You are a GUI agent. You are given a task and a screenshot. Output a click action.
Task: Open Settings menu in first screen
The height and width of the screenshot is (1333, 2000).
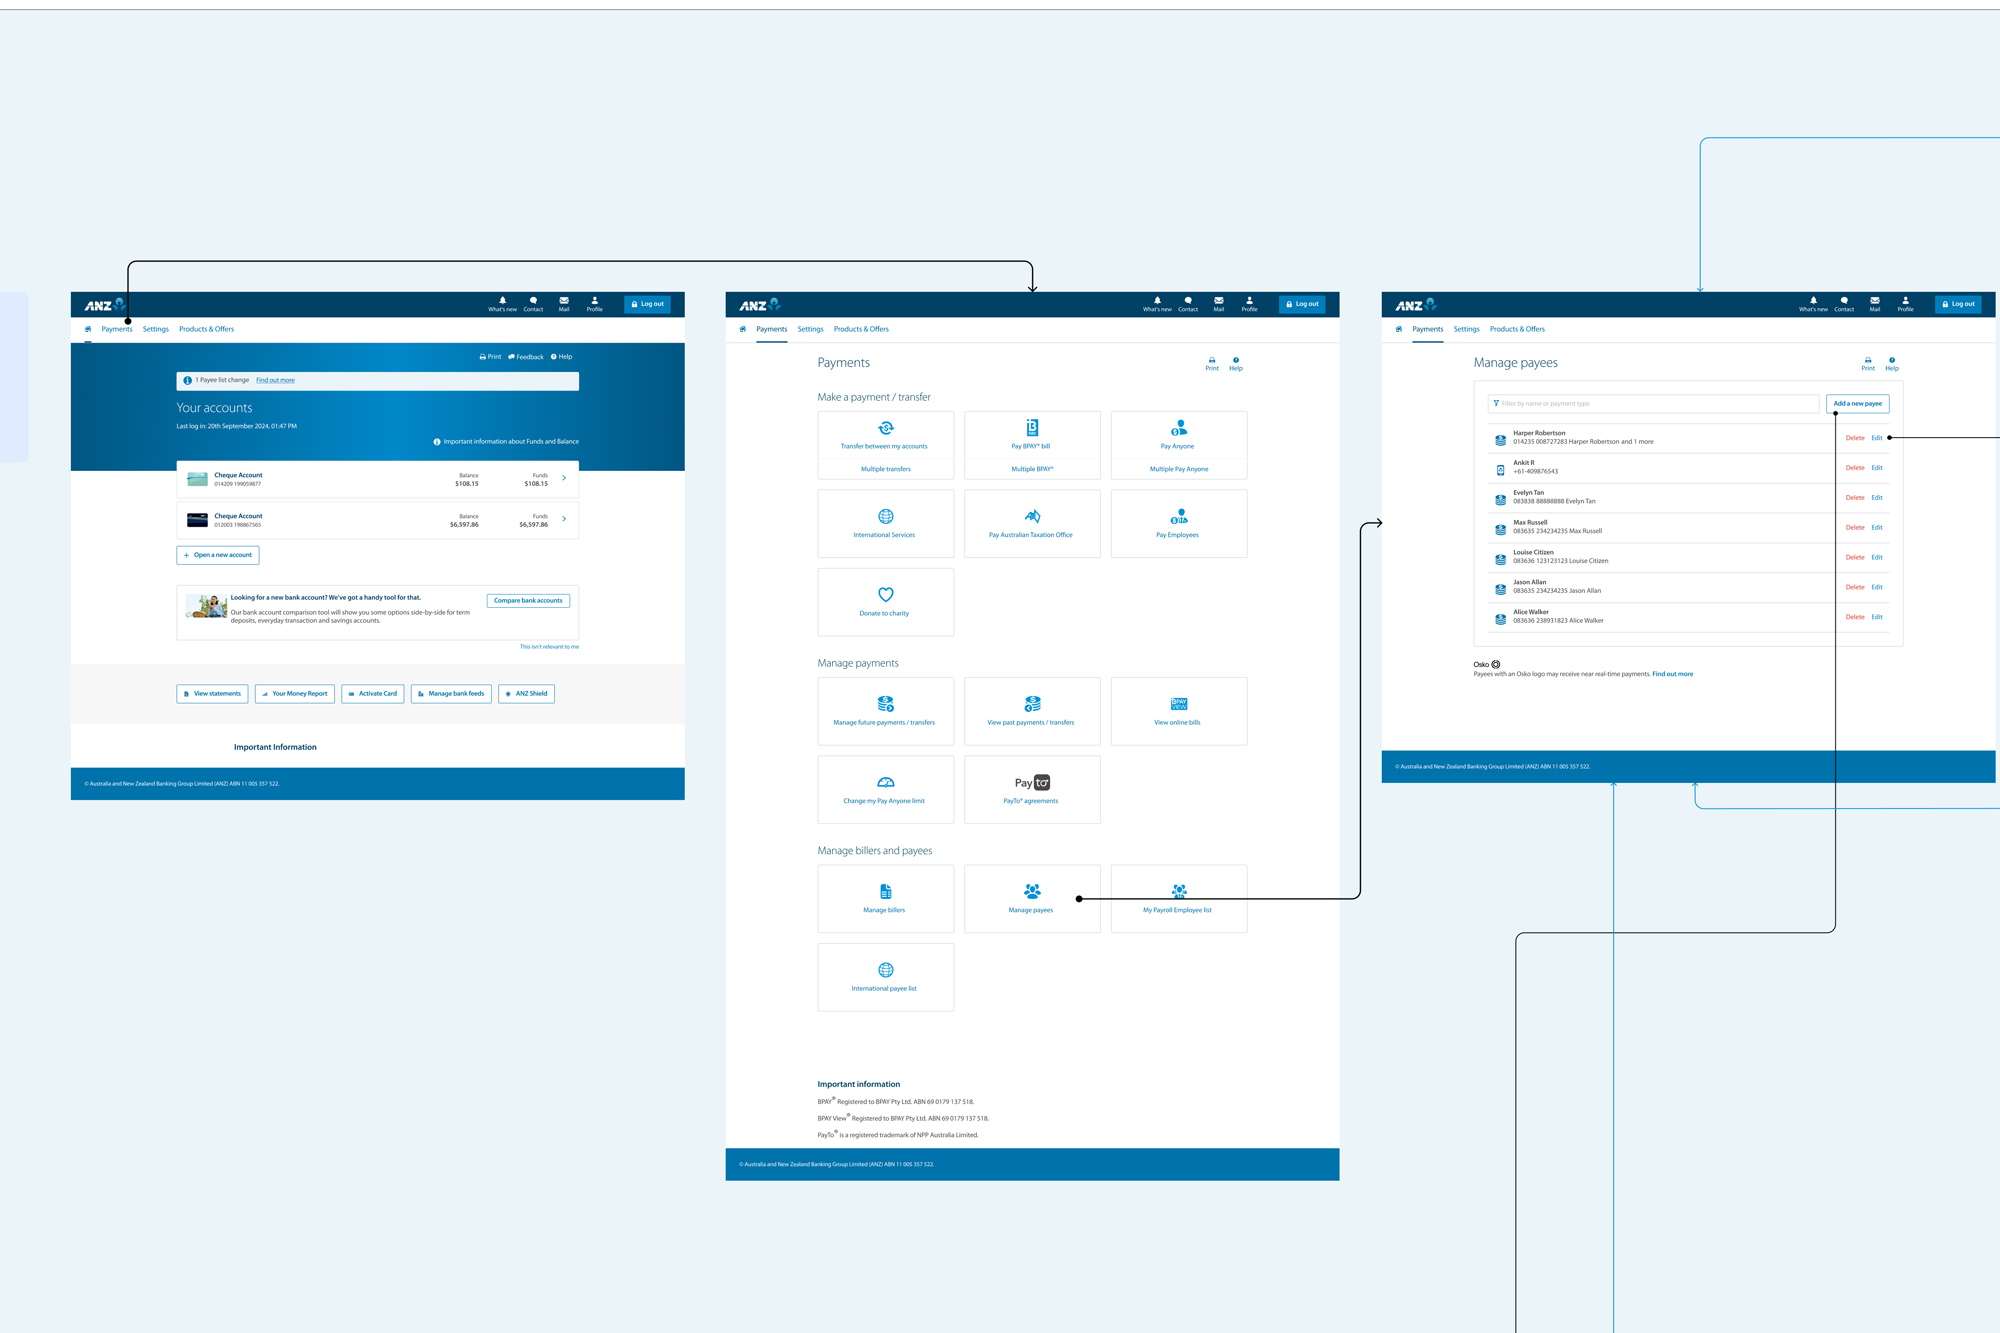pos(155,329)
